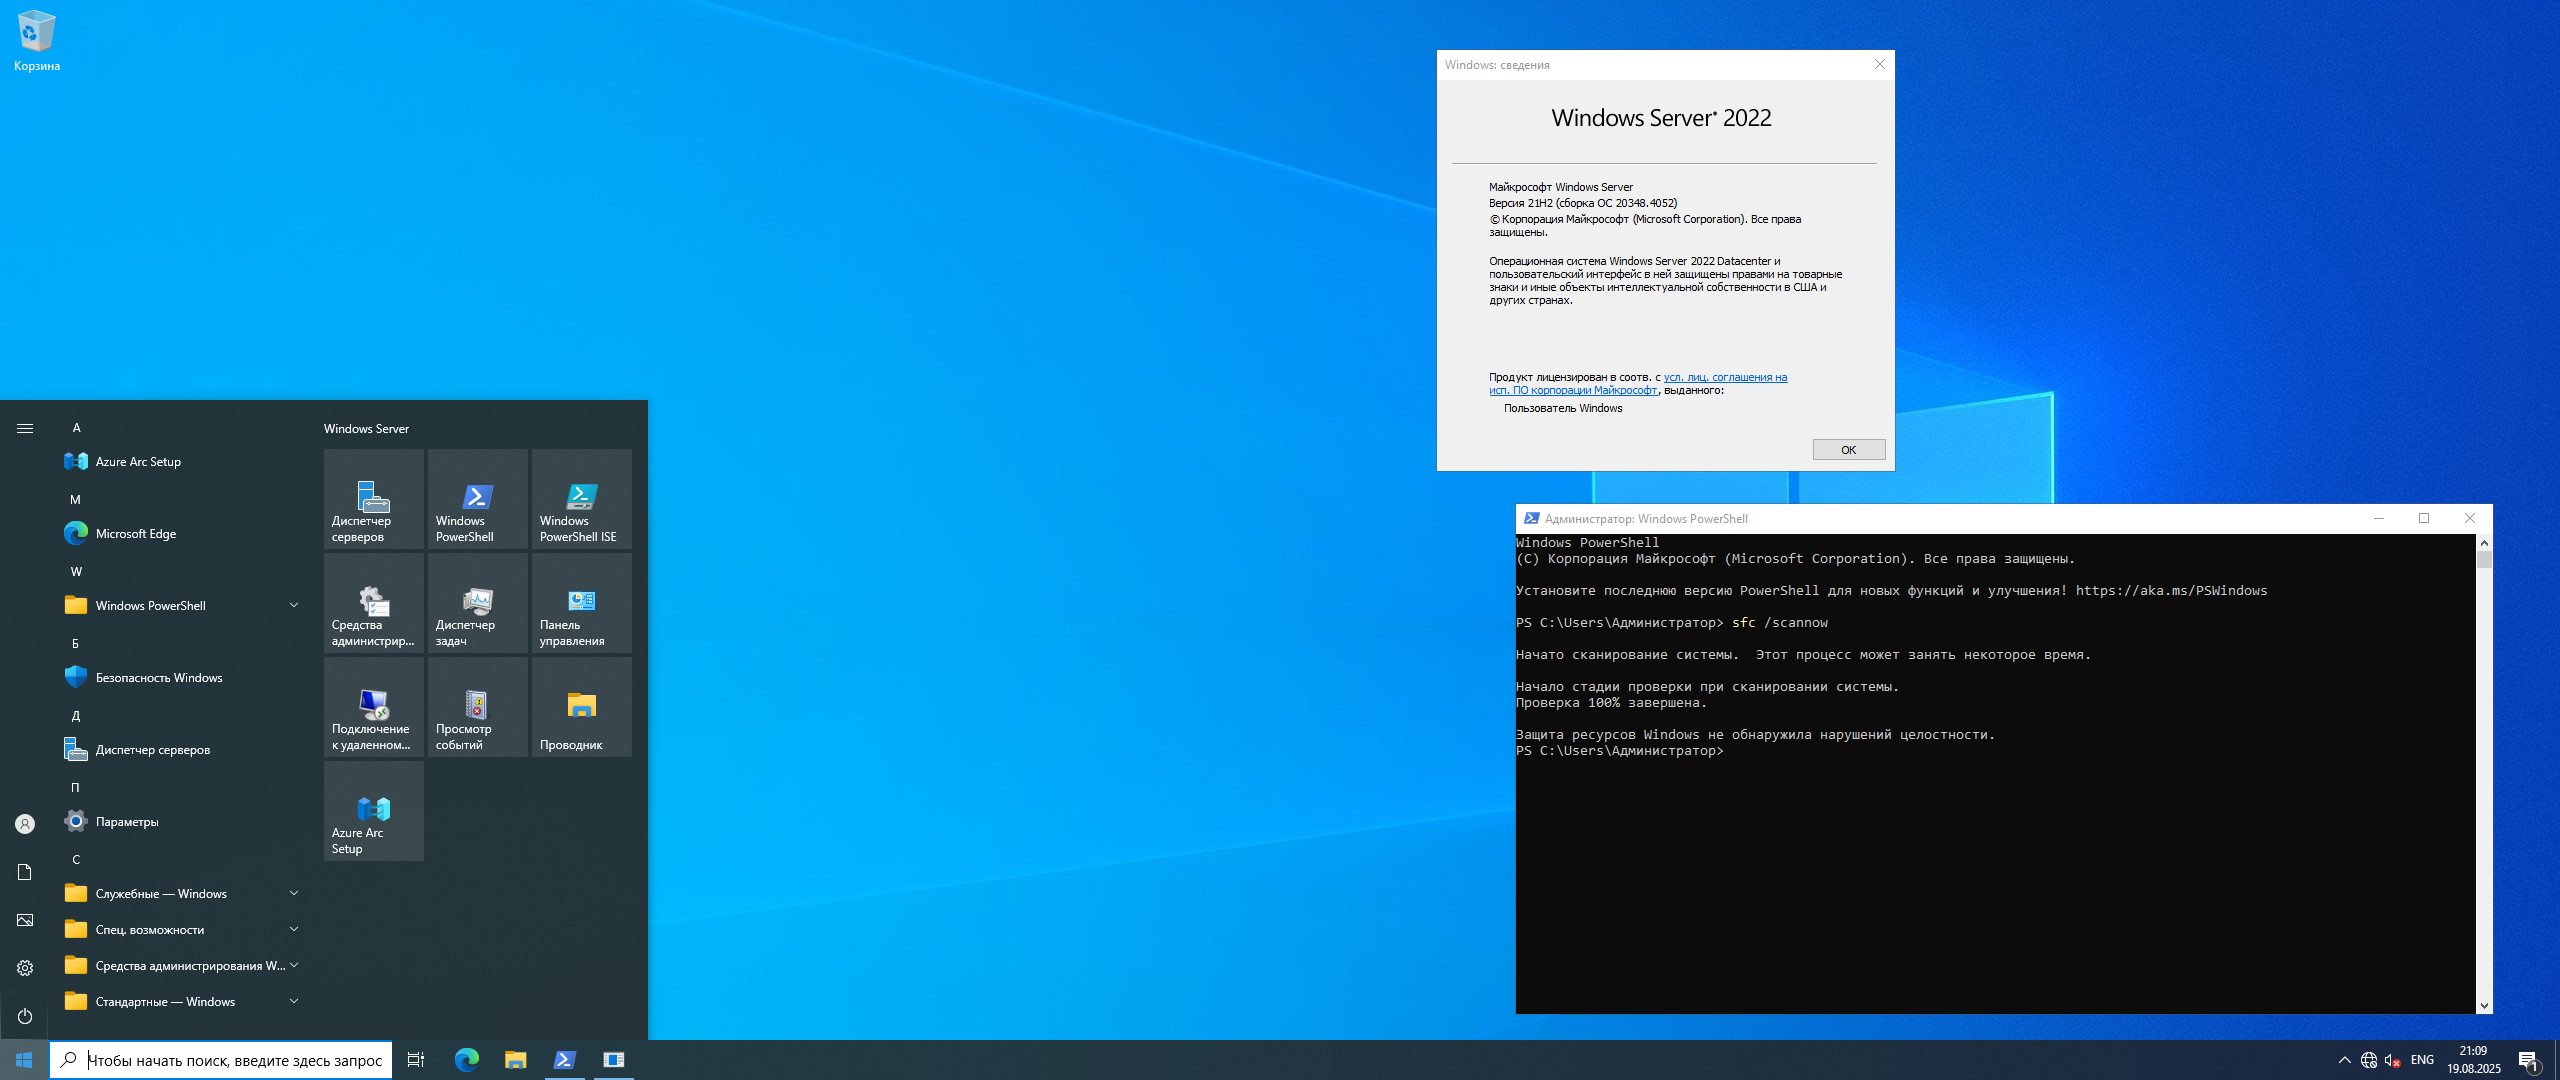The width and height of the screenshot is (2560, 1080).
Task: Click OK in the Windows сведения dialog
Action: (x=1849, y=450)
